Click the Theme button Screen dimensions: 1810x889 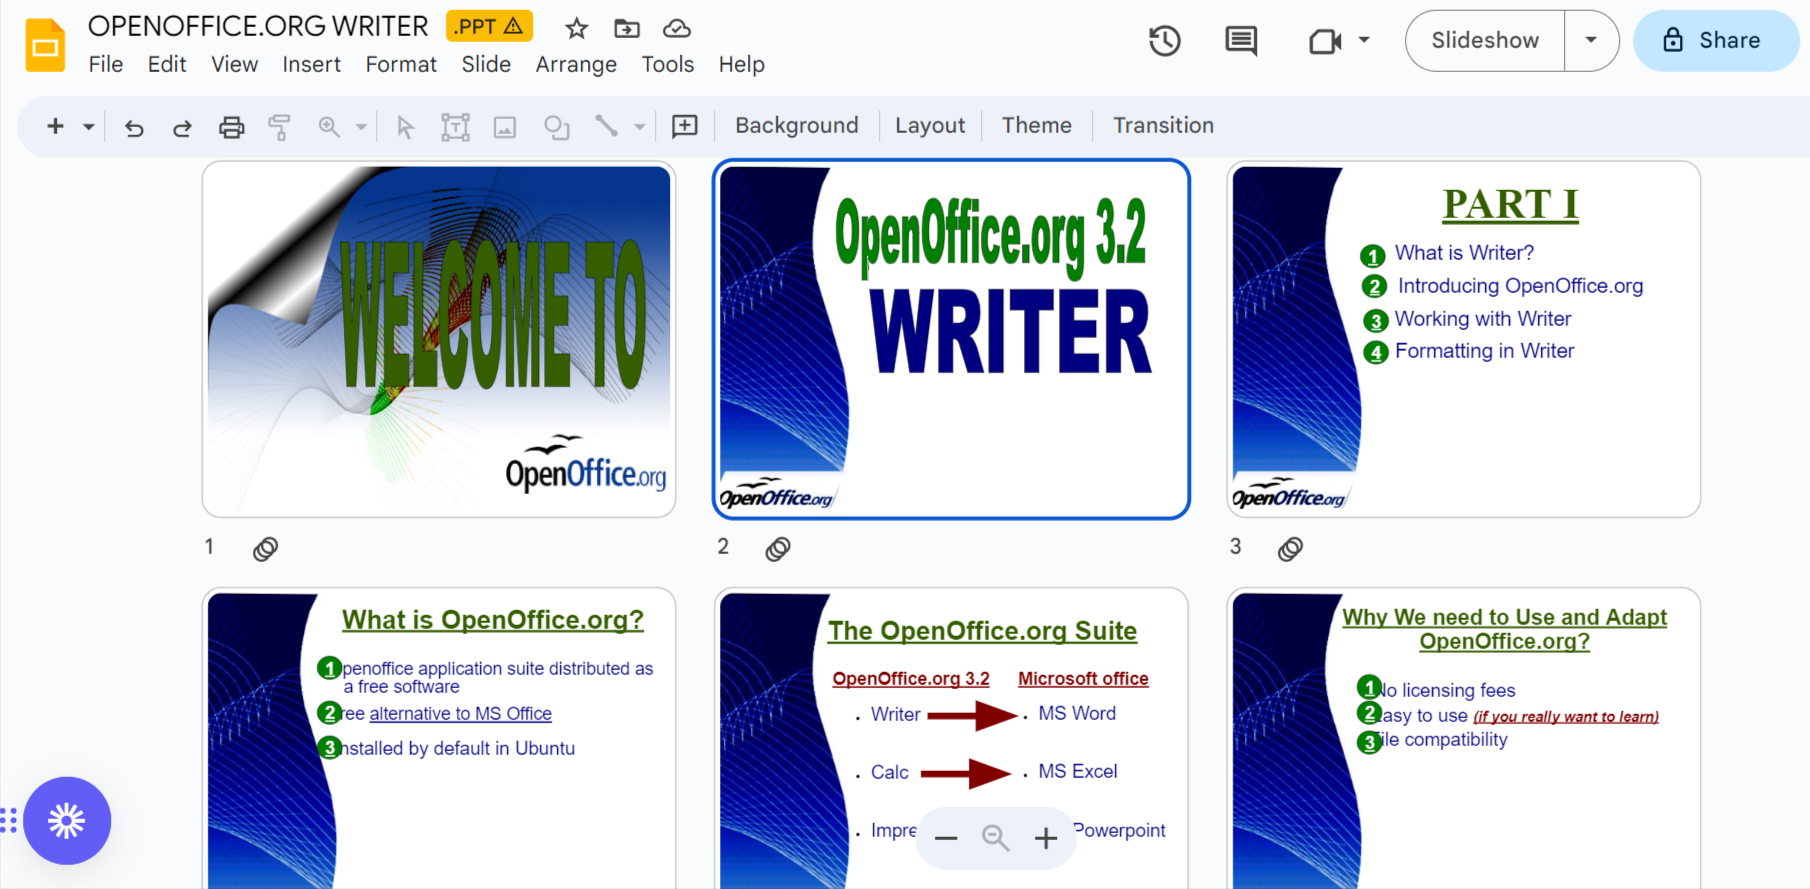(1037, 126)
